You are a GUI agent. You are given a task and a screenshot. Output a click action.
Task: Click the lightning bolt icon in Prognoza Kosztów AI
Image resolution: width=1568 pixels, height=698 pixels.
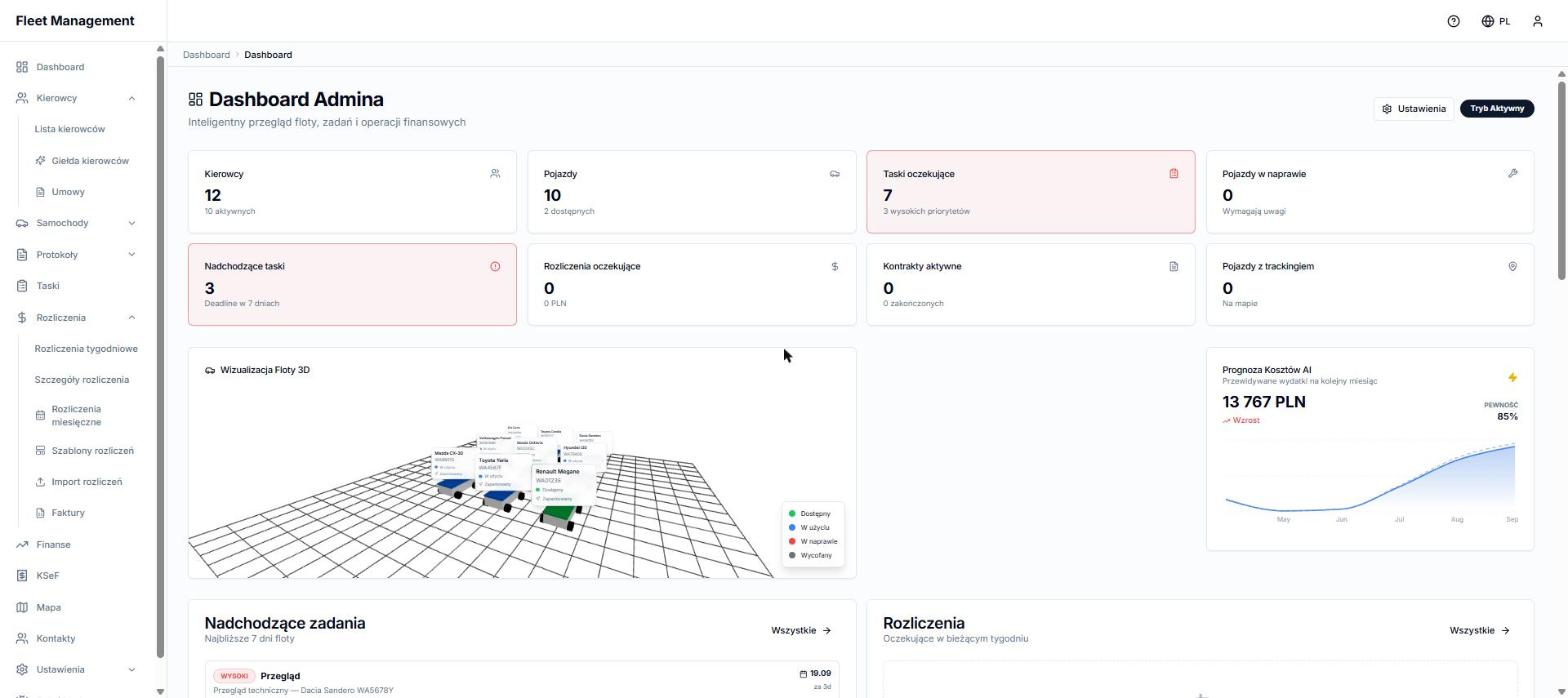coord(1512,377)
